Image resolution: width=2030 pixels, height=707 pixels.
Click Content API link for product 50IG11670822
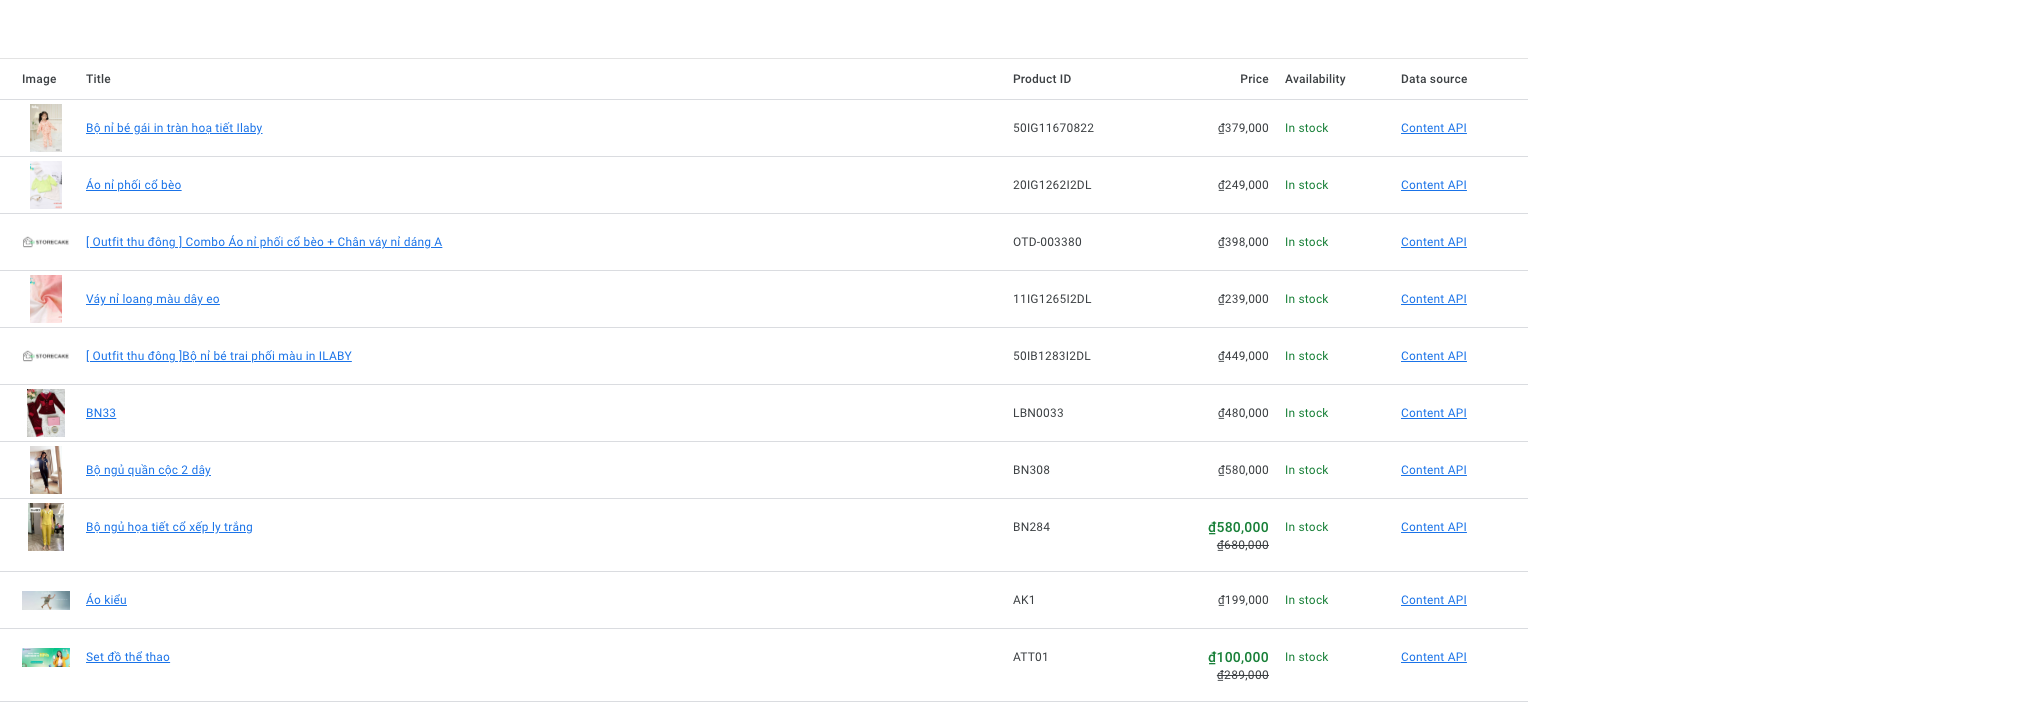pos(1434,128)
